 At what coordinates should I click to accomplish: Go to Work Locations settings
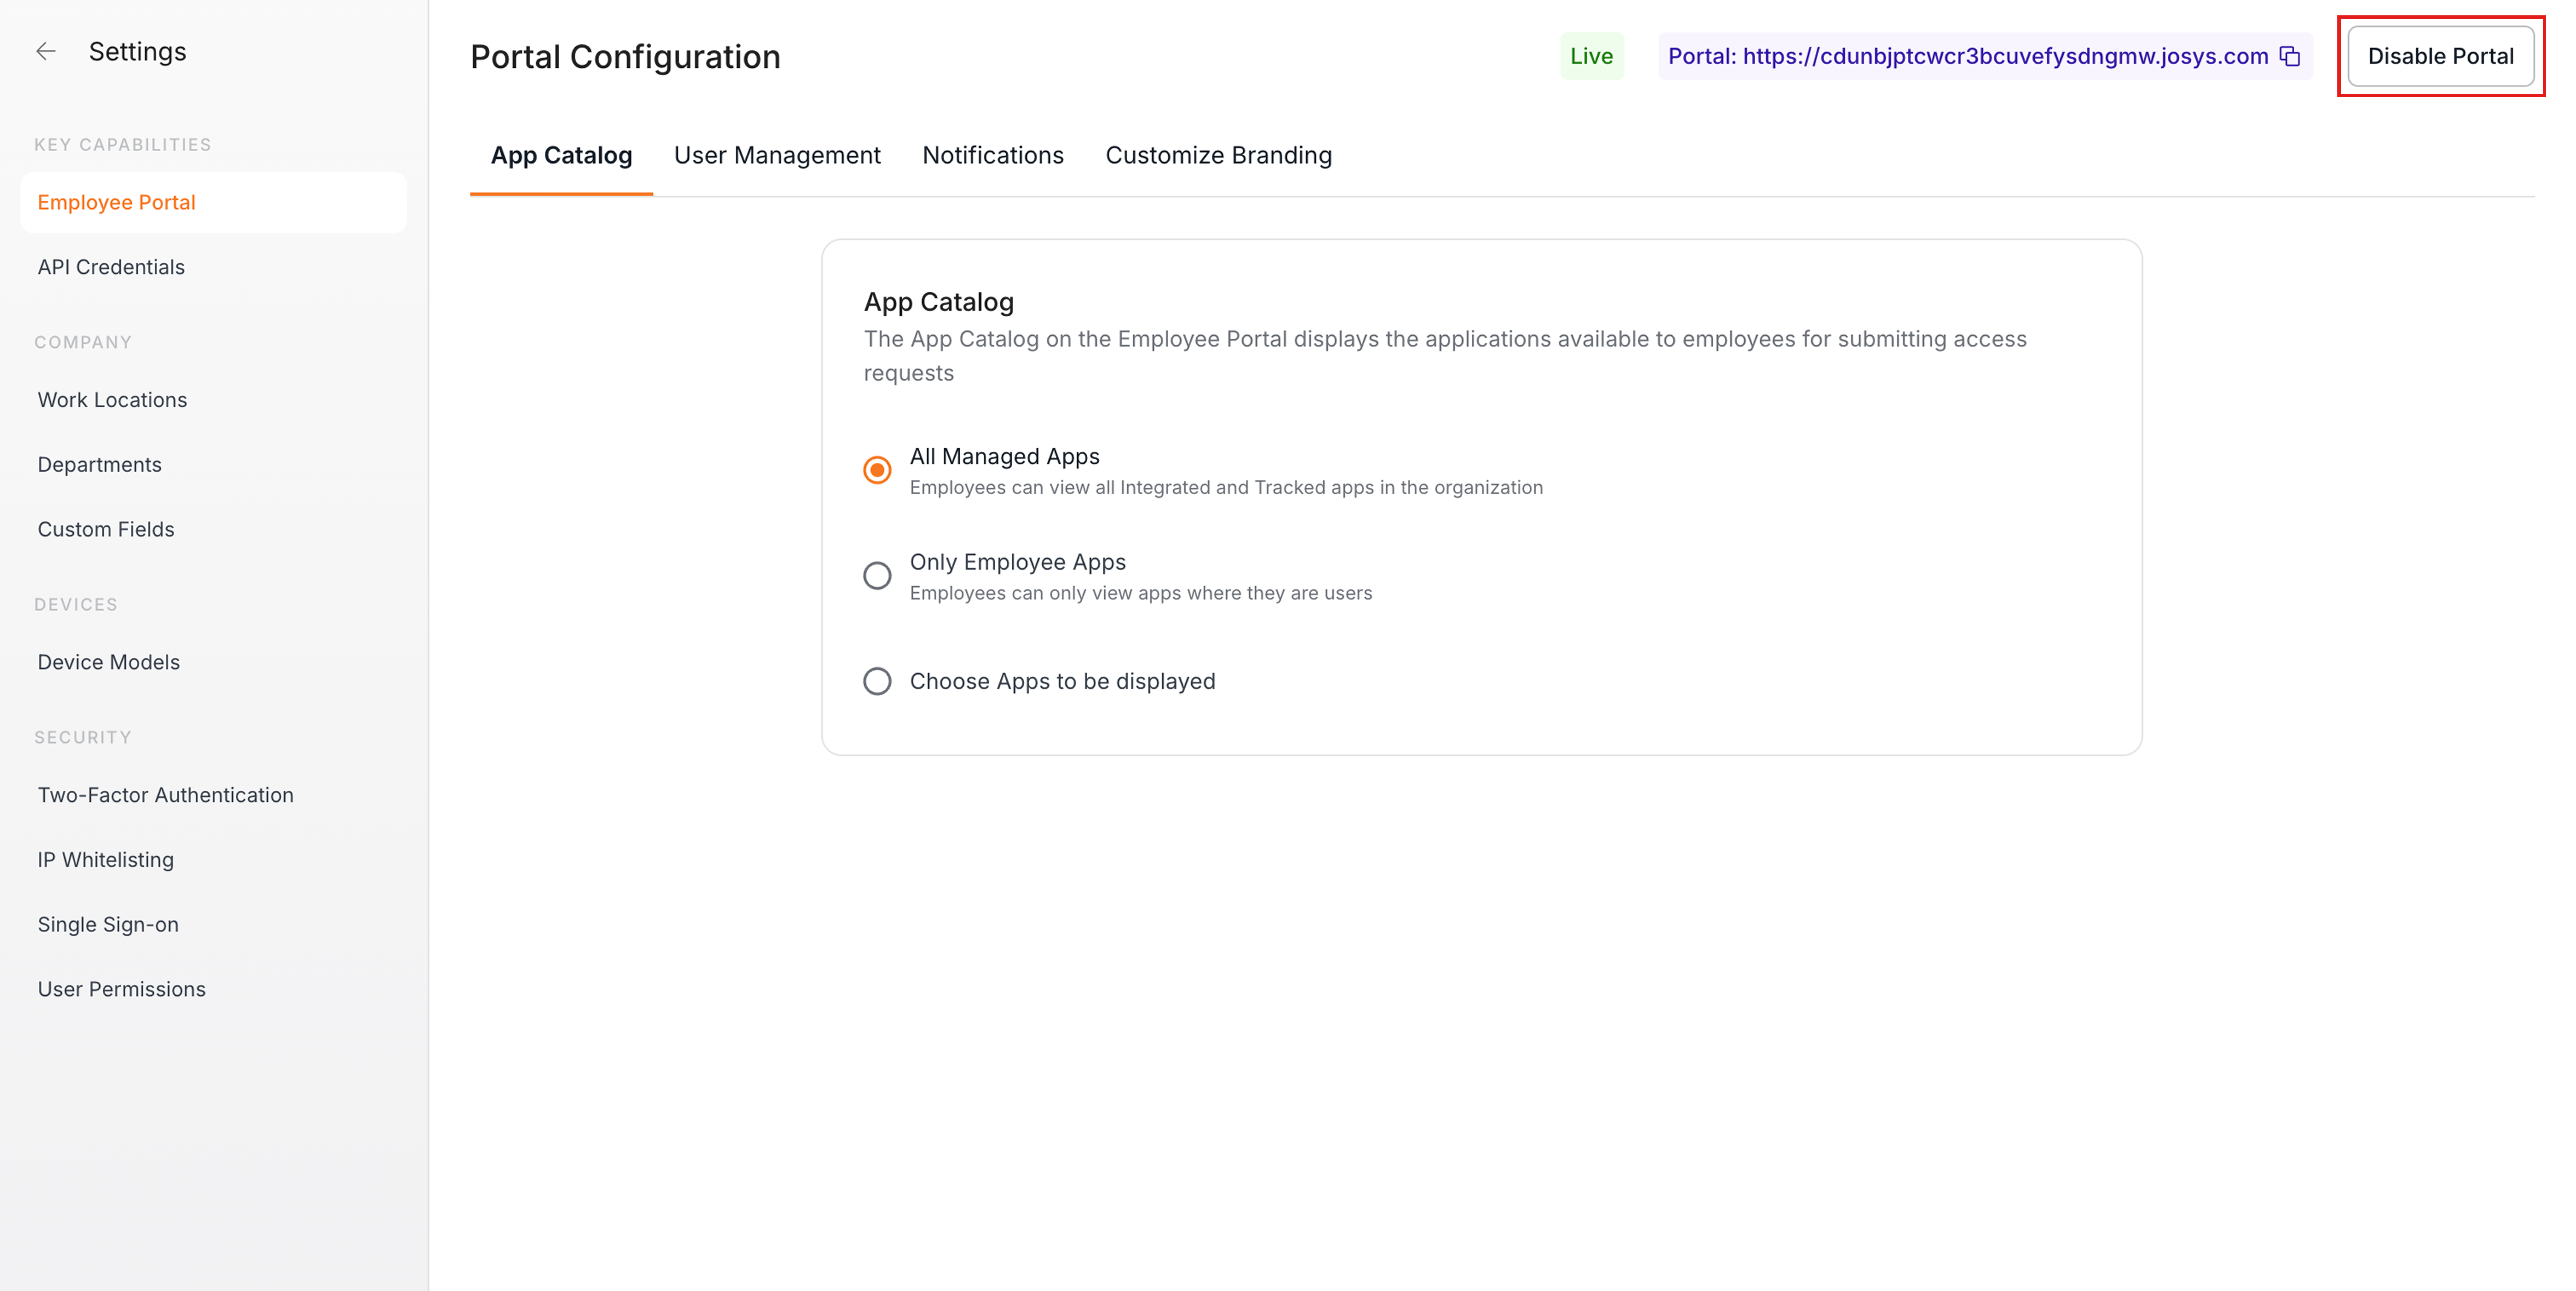coord(112,400)
